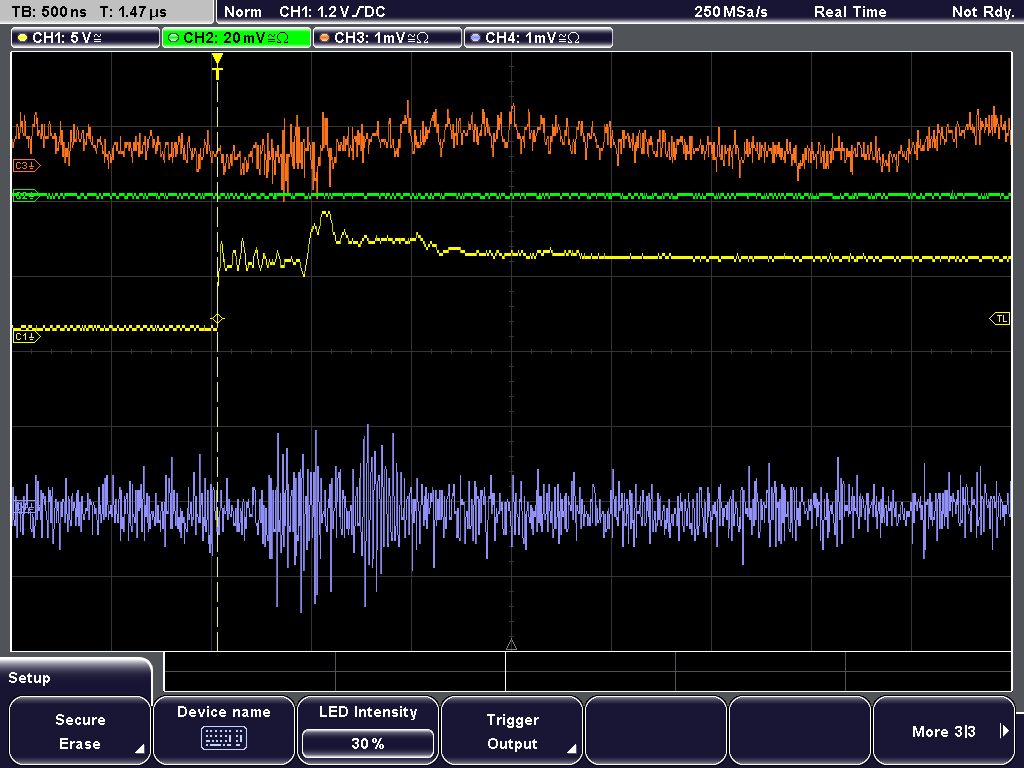Open the Secure Erase menu
The image size is (1024, 768).
click(x=80, y=731)
